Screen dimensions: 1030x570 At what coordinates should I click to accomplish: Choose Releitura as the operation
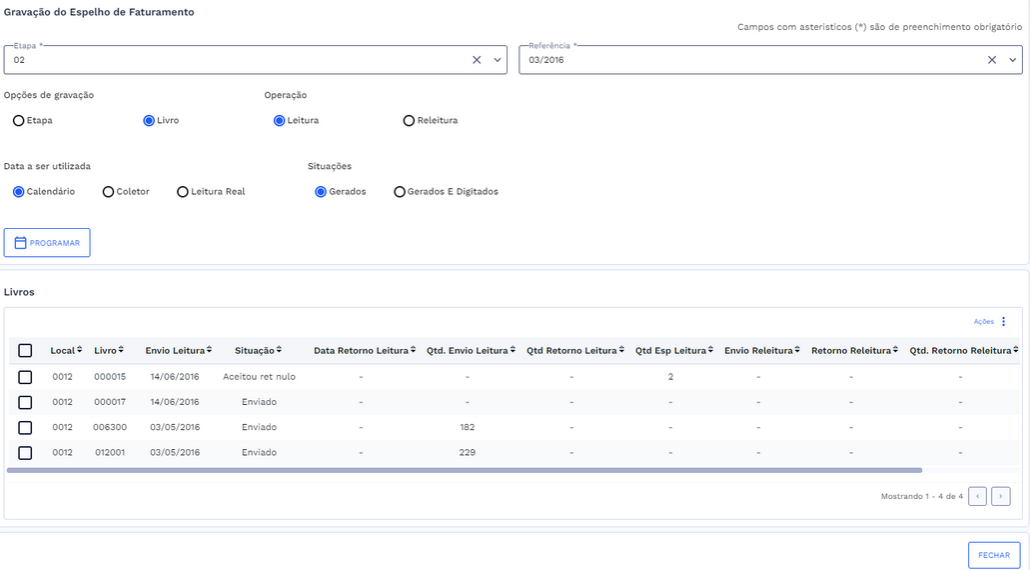(x=408, y=121)
